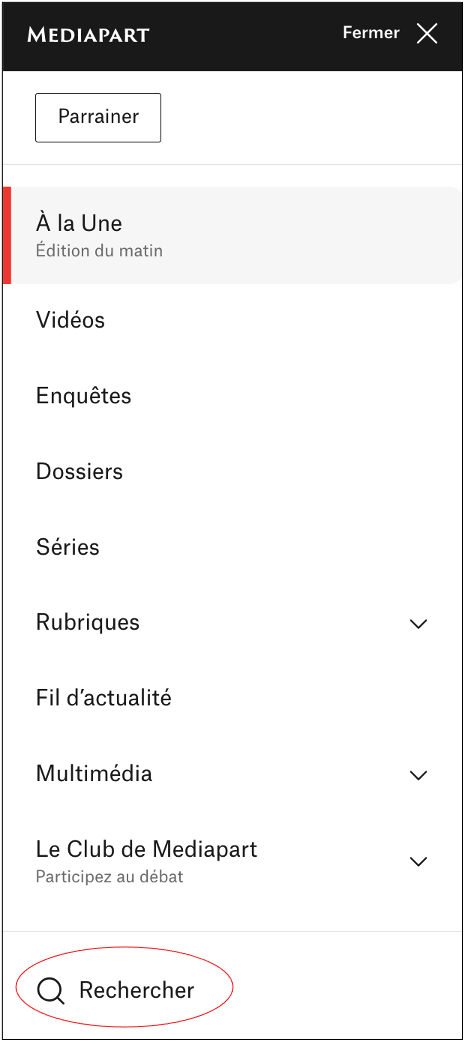Expand Le Club de Mediapart chevron
The width and height of the screenshot is (466, 1044).
(x=418, y=862)
